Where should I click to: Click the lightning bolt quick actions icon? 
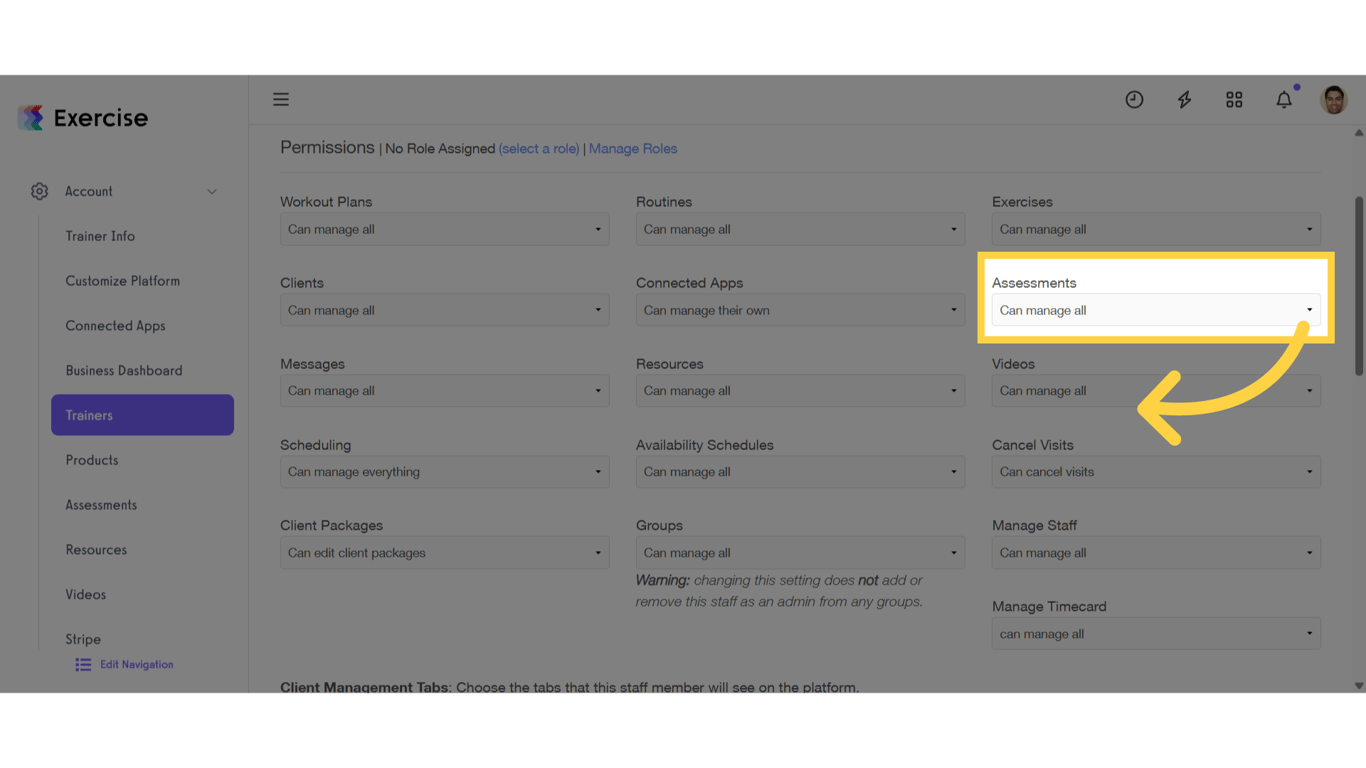click(x=1184, y=99)
